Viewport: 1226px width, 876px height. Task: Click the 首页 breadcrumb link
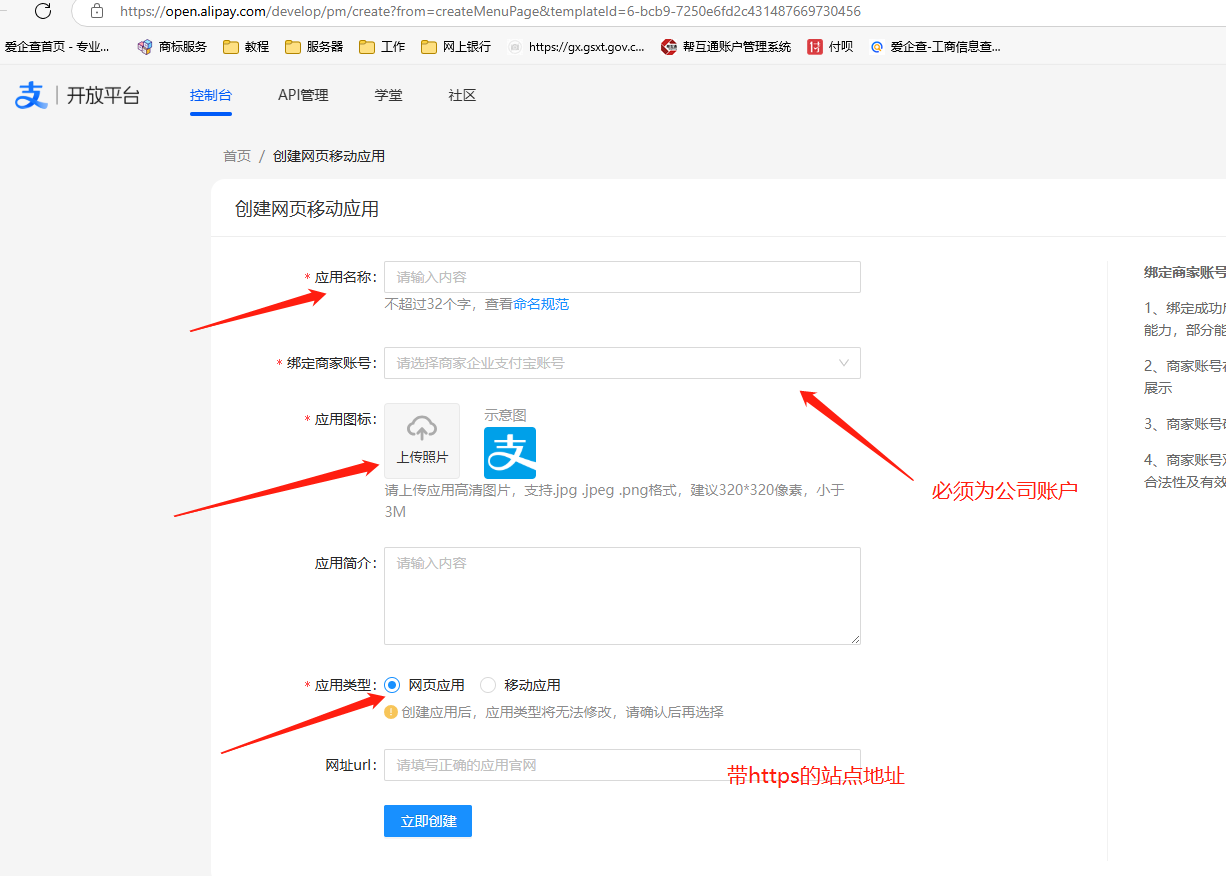[x=237, y=157]
